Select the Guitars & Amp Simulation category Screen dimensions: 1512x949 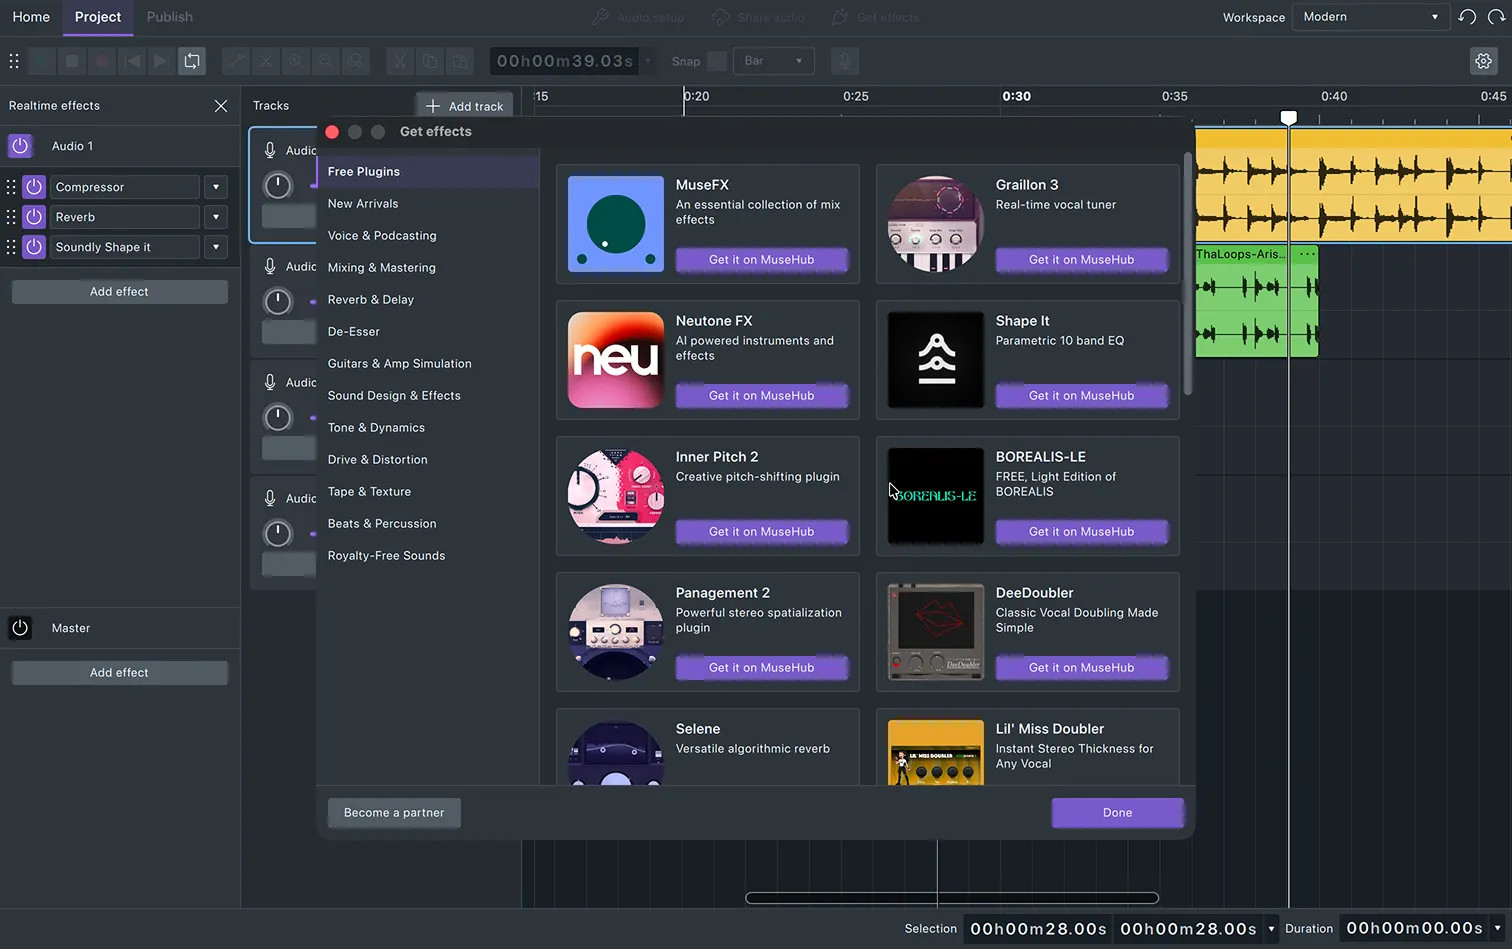click(x=428, y=364)
